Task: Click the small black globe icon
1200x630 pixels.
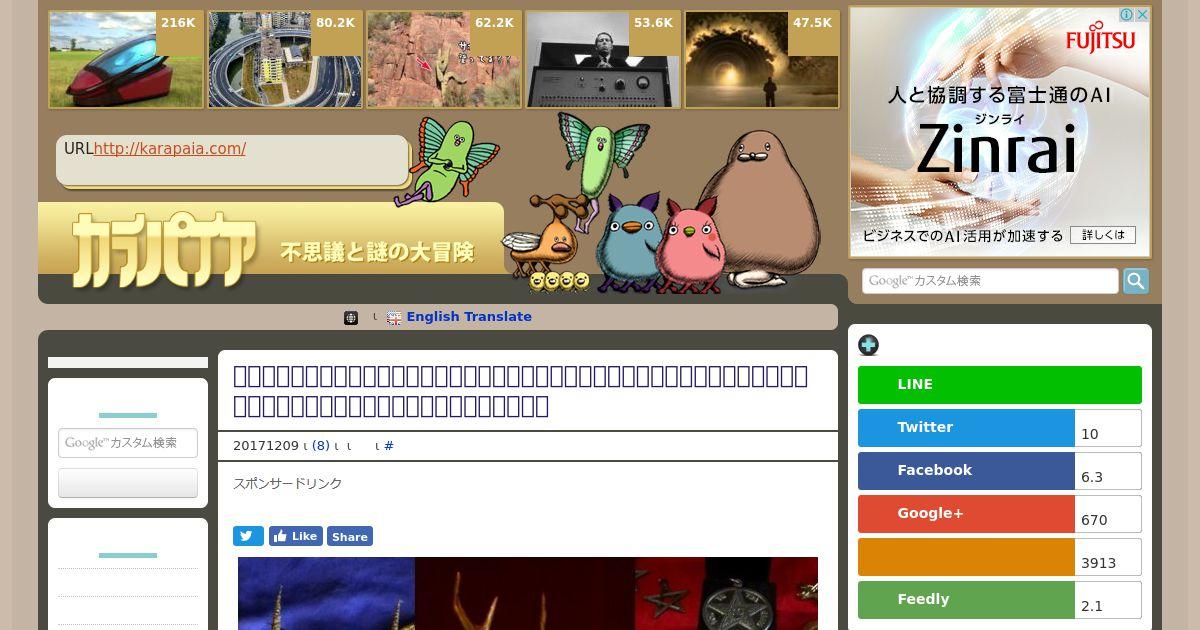Action: (351, 318)
